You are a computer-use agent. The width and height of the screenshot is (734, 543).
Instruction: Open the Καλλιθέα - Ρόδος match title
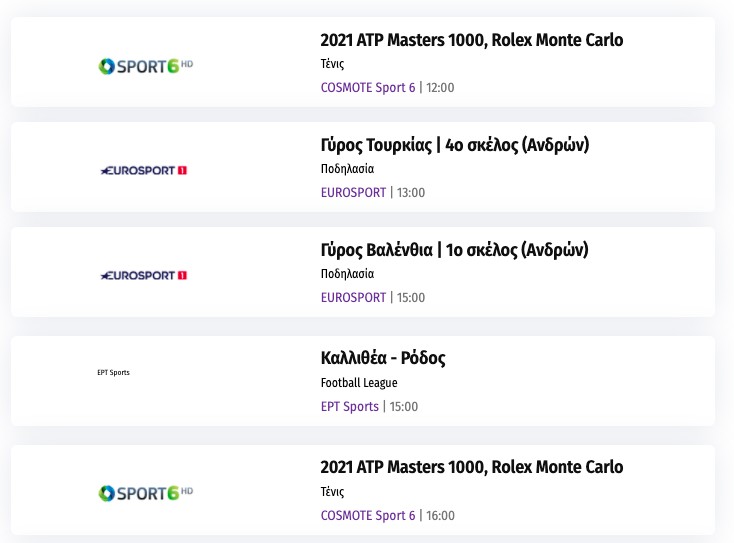coord(383,358)
